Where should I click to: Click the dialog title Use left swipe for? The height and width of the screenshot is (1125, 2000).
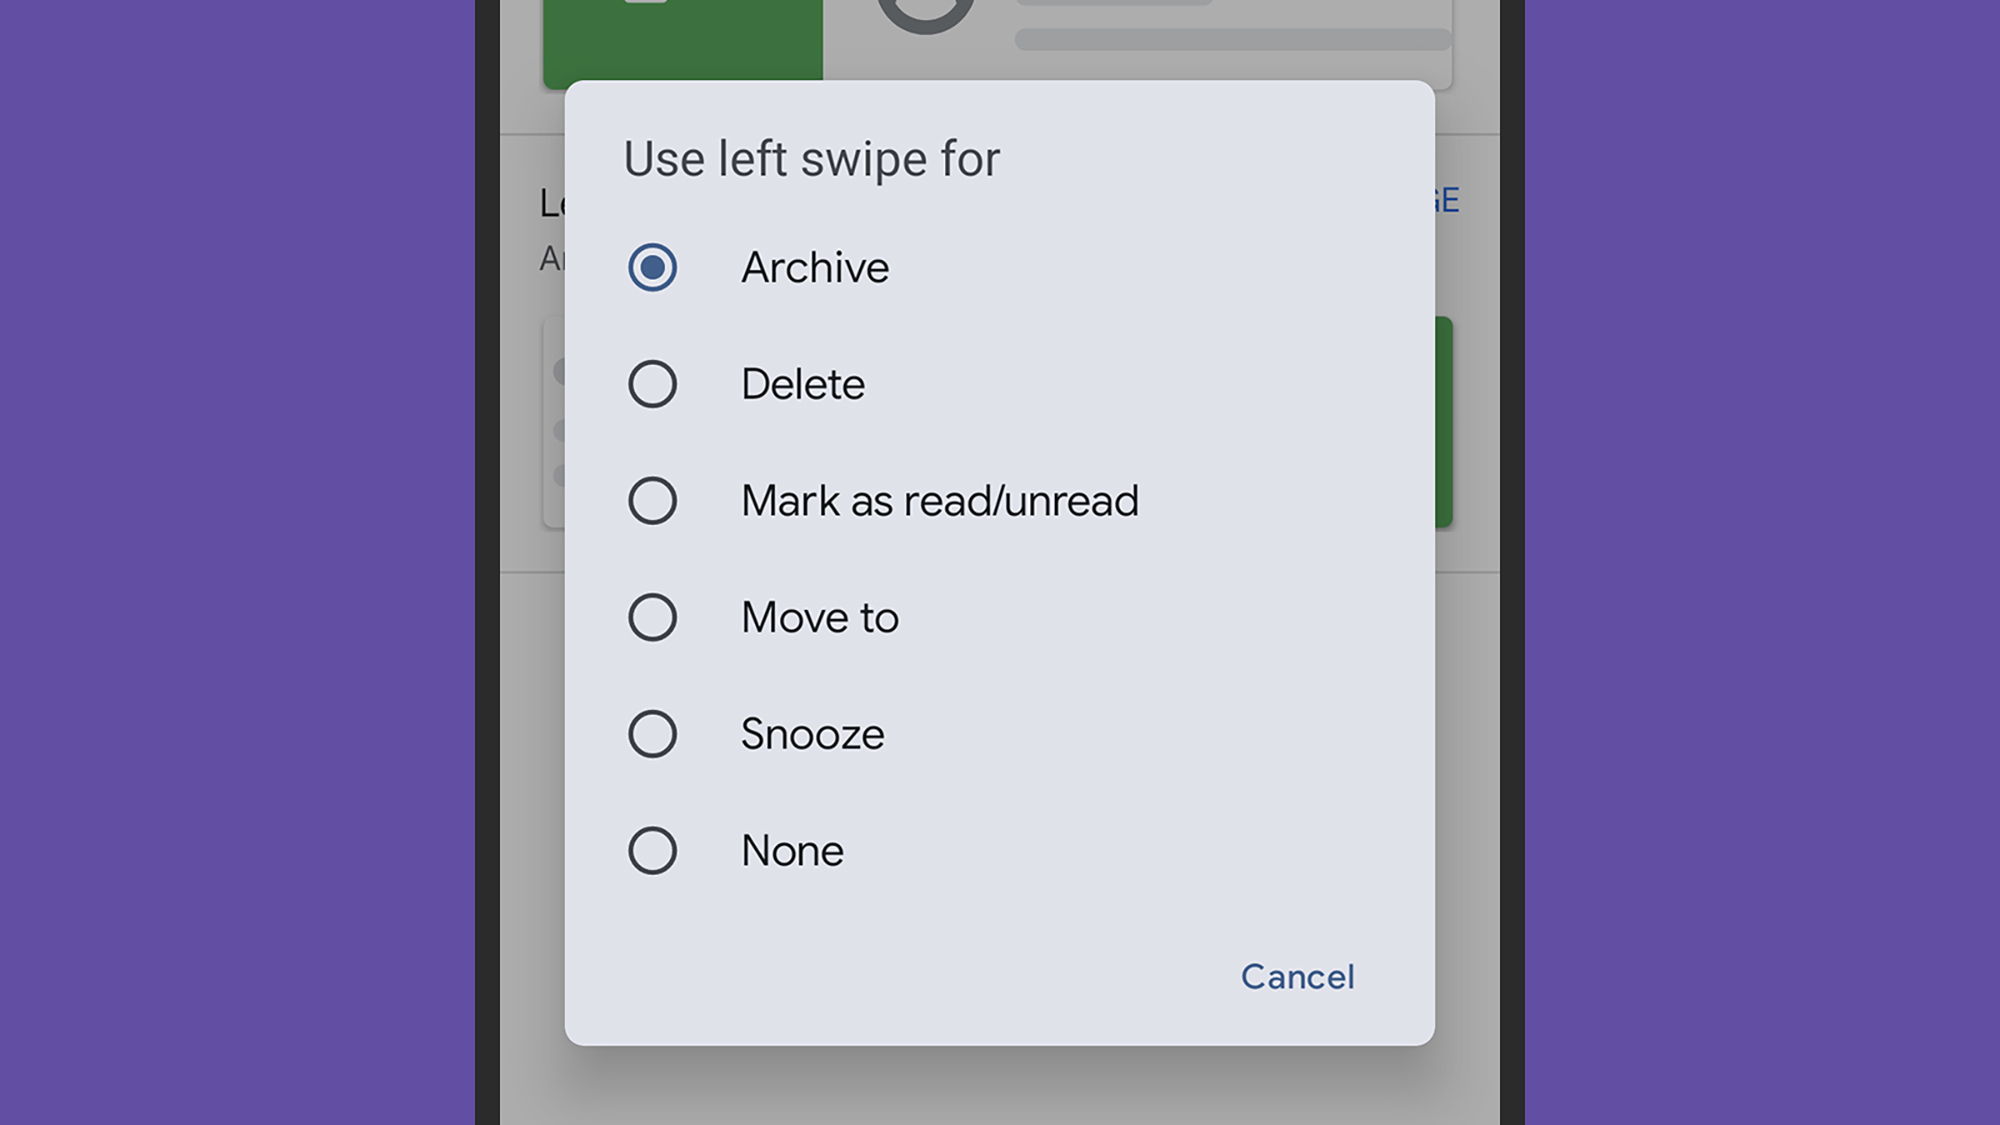click(x=810, y=157)
